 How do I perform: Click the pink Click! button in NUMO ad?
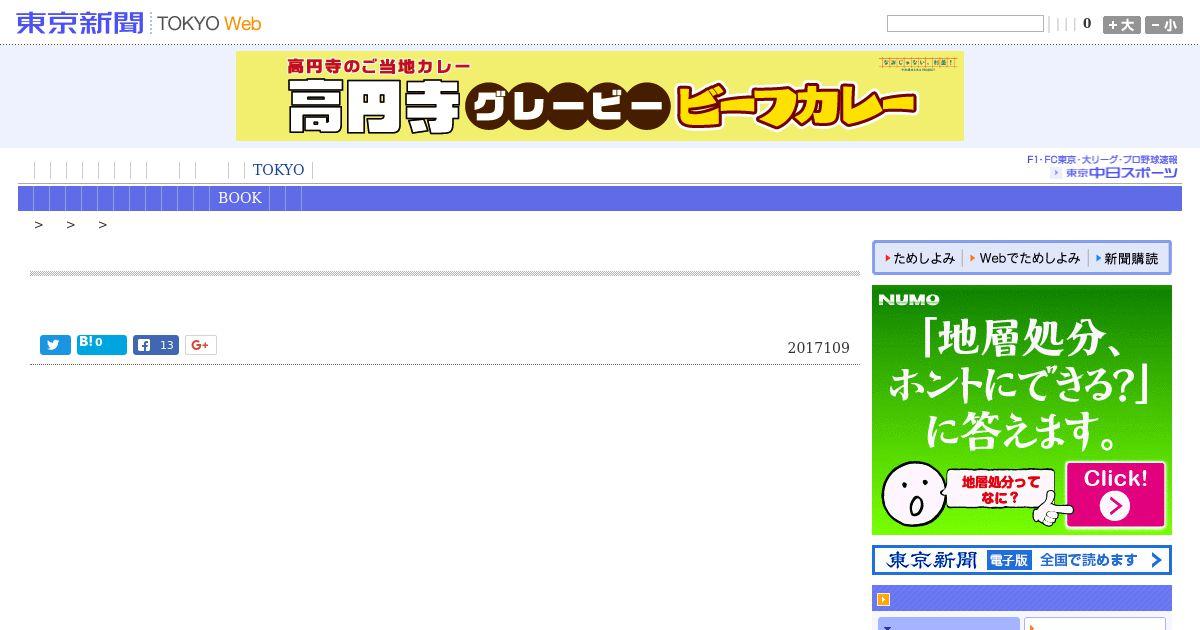click(x=1115, y=495)
